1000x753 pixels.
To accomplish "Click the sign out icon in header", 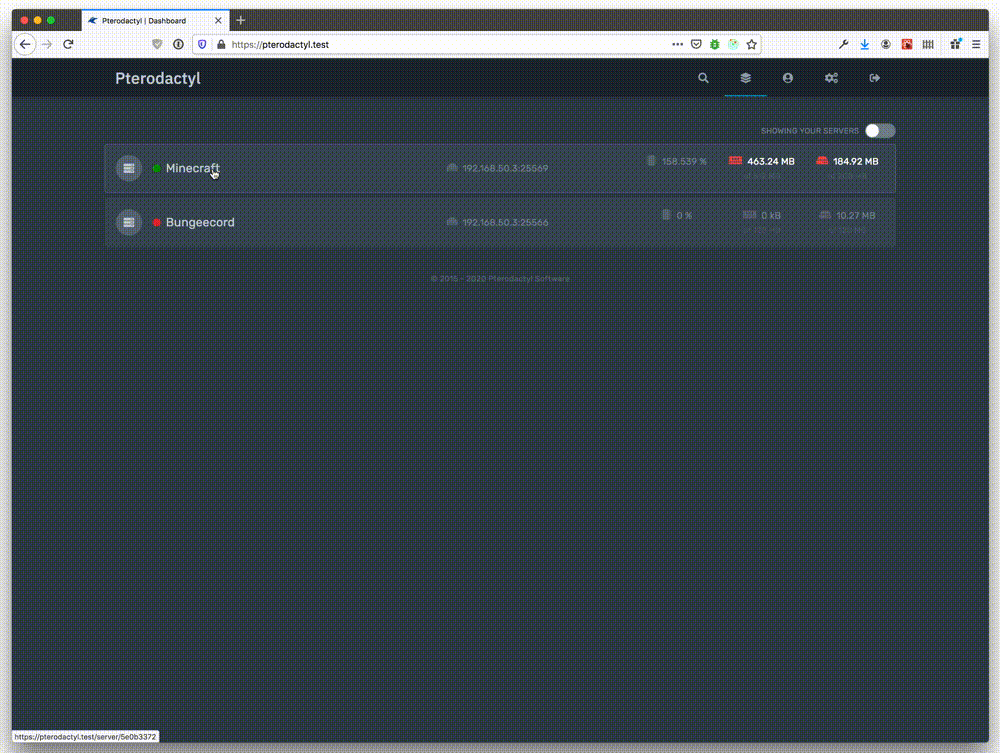I will (x=875, y=78).
